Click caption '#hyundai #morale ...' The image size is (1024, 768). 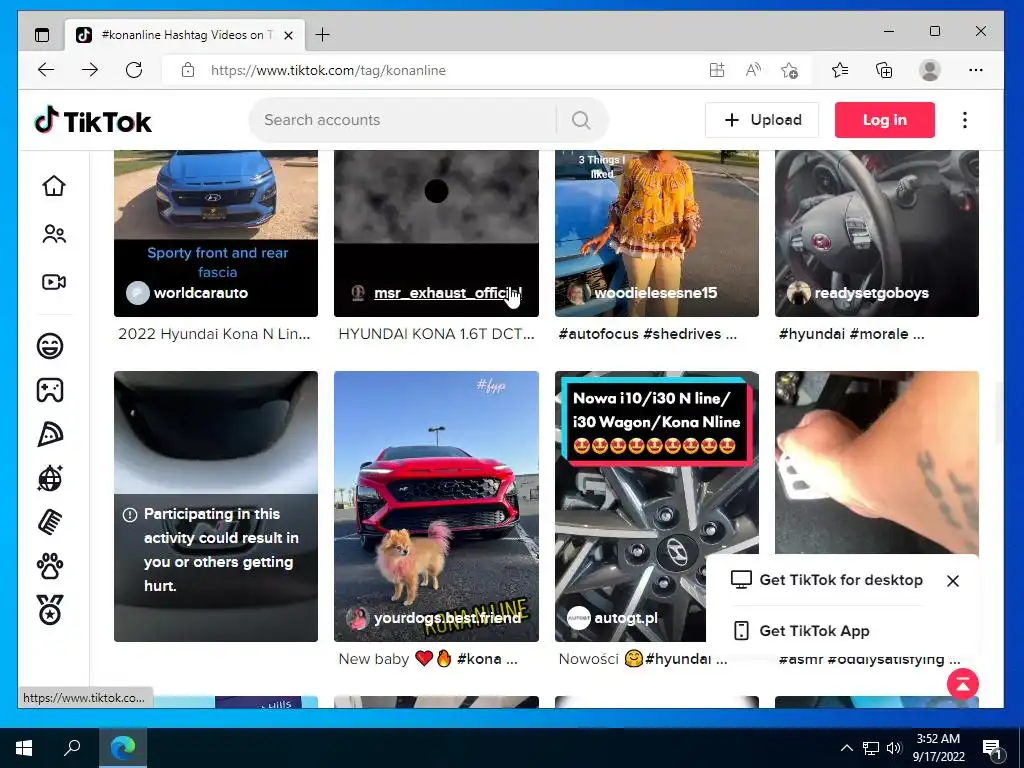tap(852, 334)
